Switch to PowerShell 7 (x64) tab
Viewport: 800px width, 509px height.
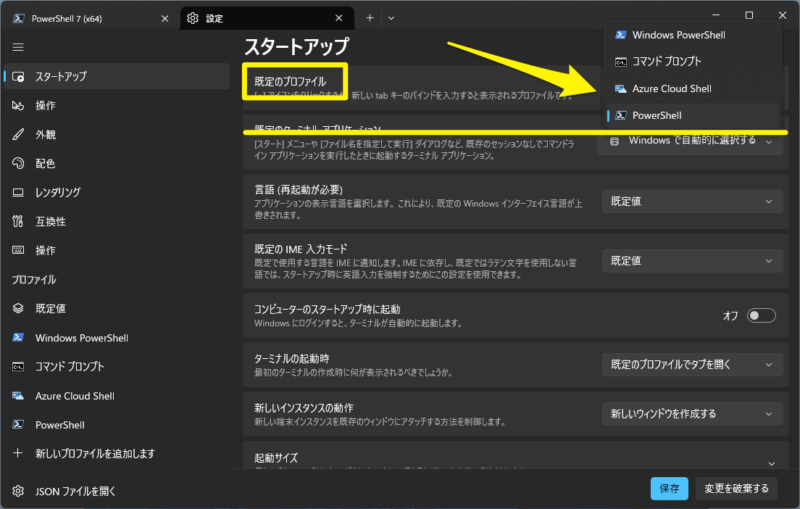[90, 18]
